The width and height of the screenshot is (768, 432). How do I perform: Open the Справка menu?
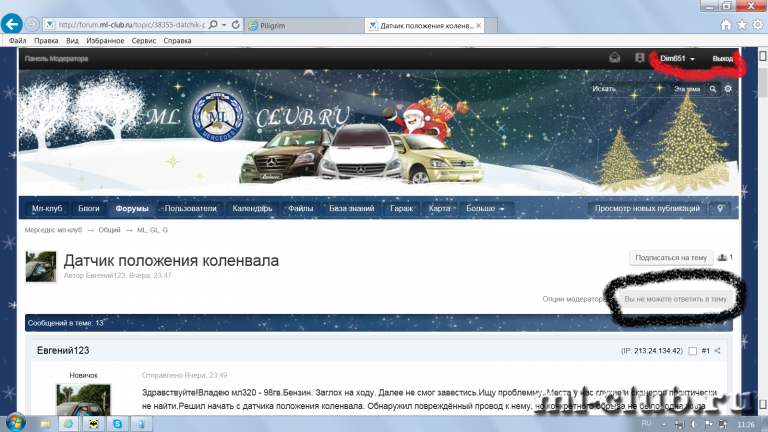pyautogui.click(x=177, y=41)
